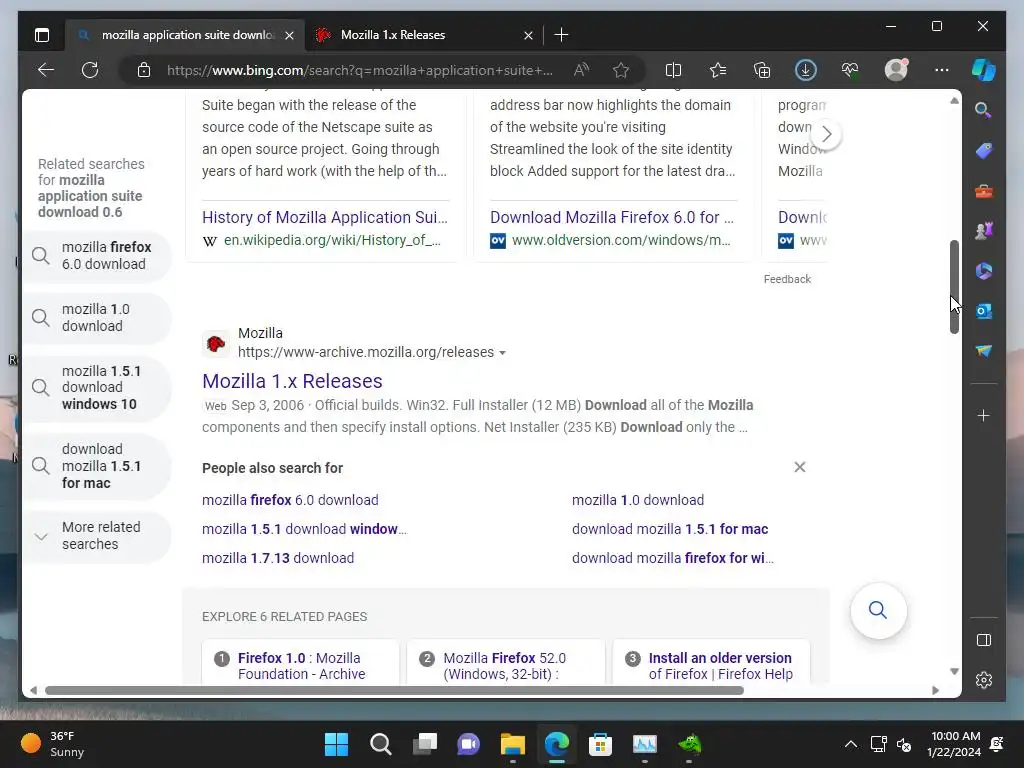Open Mozilla Firefox 52.0 related page card
This screenshot has height=768, width=1024.
[505, 662]
